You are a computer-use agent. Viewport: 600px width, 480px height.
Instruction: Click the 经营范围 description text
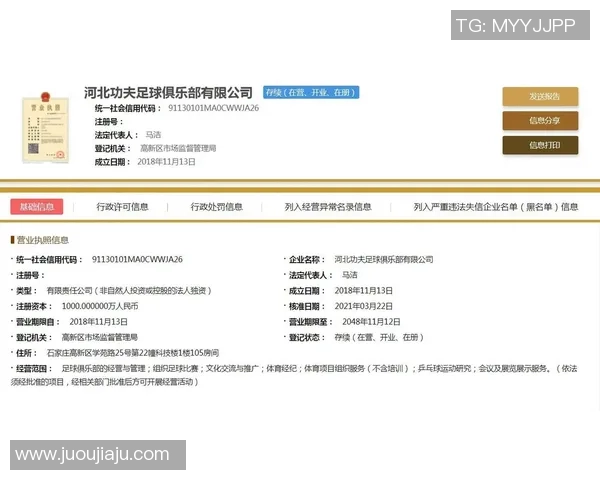(294, 375)
